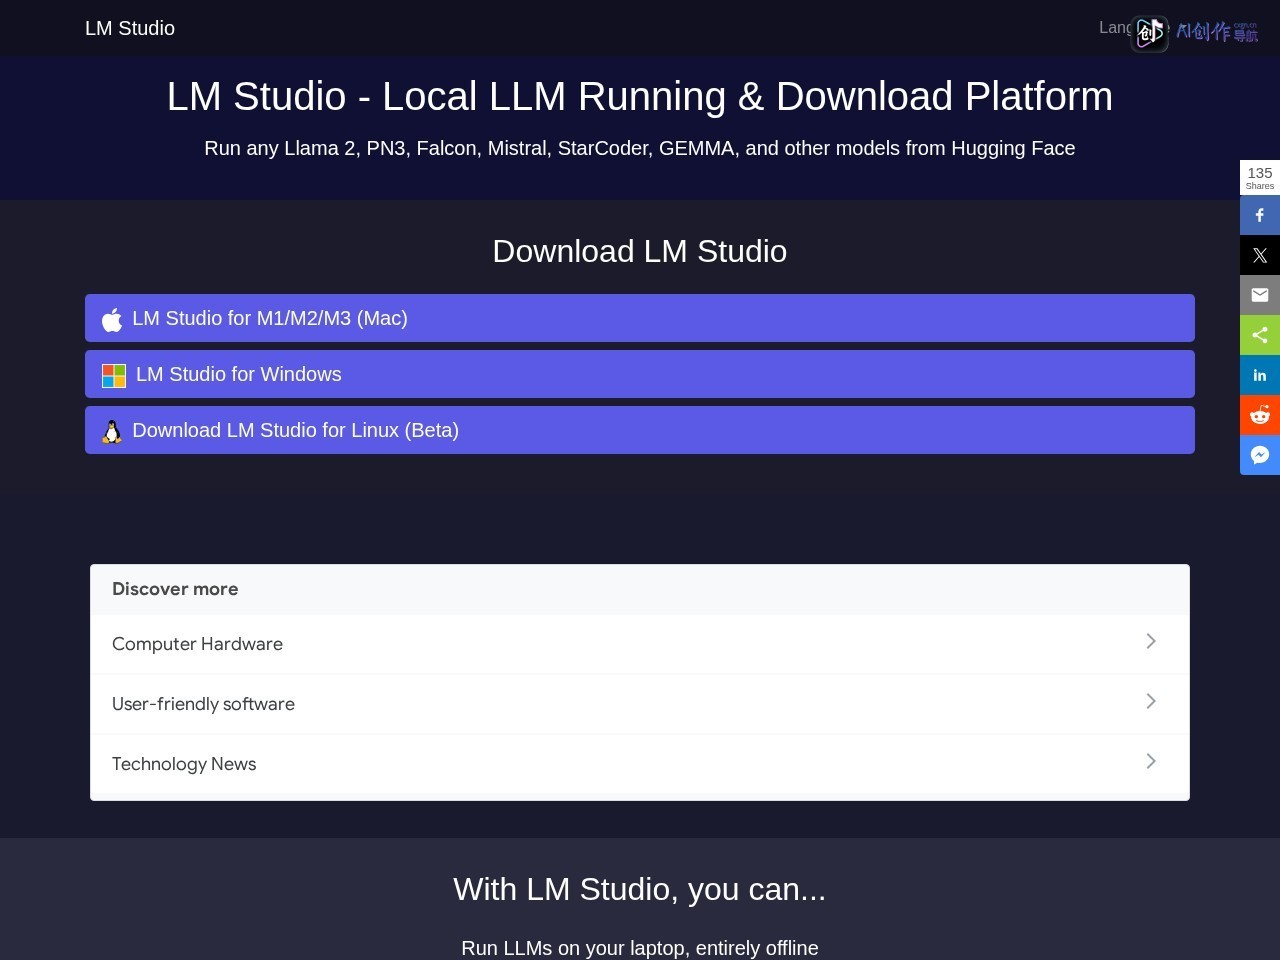
Task: Expand User-friendly software chevron
Action: click(x=1151, y=701)
